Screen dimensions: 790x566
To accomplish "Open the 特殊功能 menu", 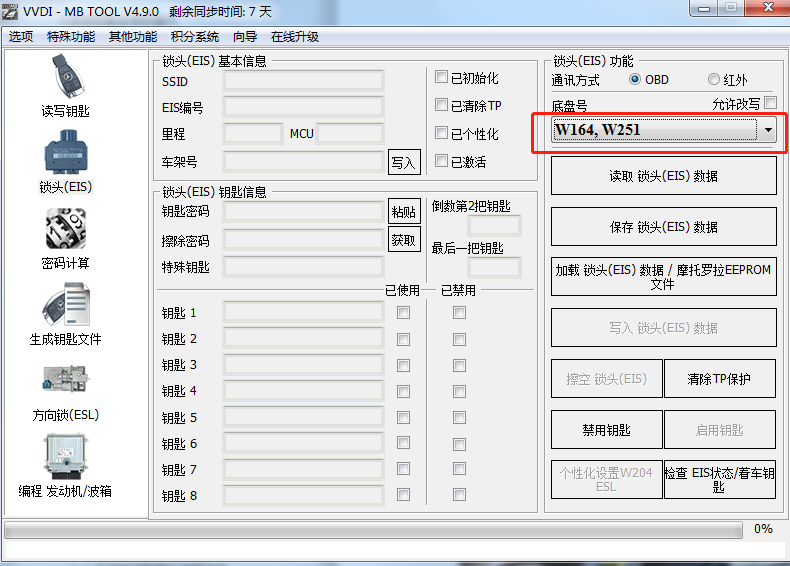I will point(71,37).
